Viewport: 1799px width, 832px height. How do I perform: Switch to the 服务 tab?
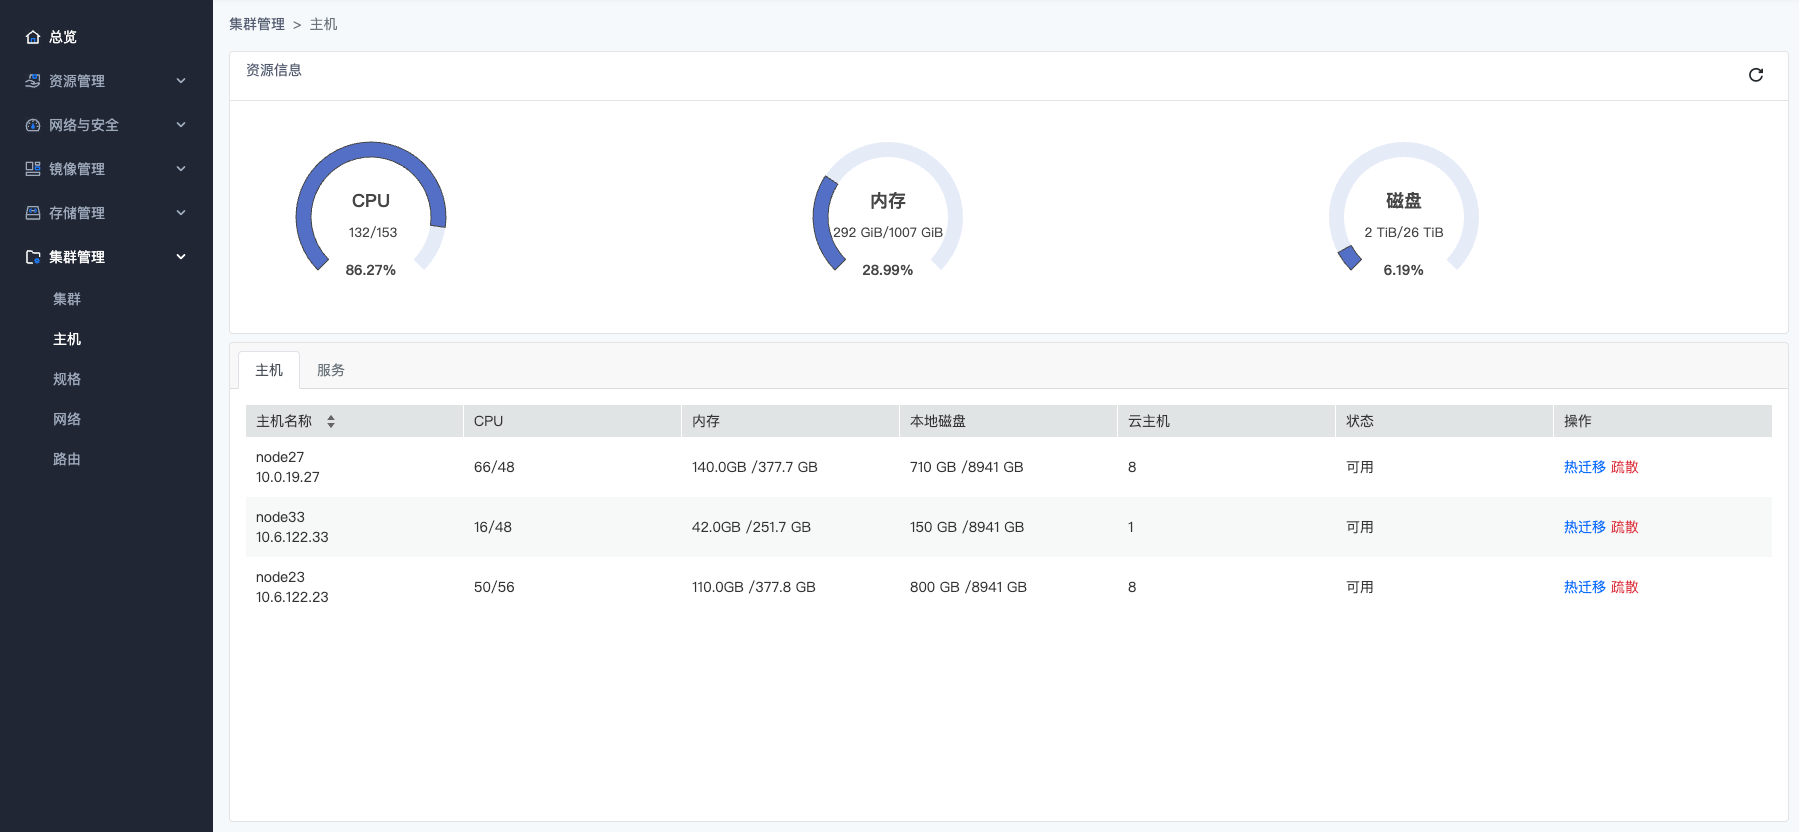pos(331,370)
